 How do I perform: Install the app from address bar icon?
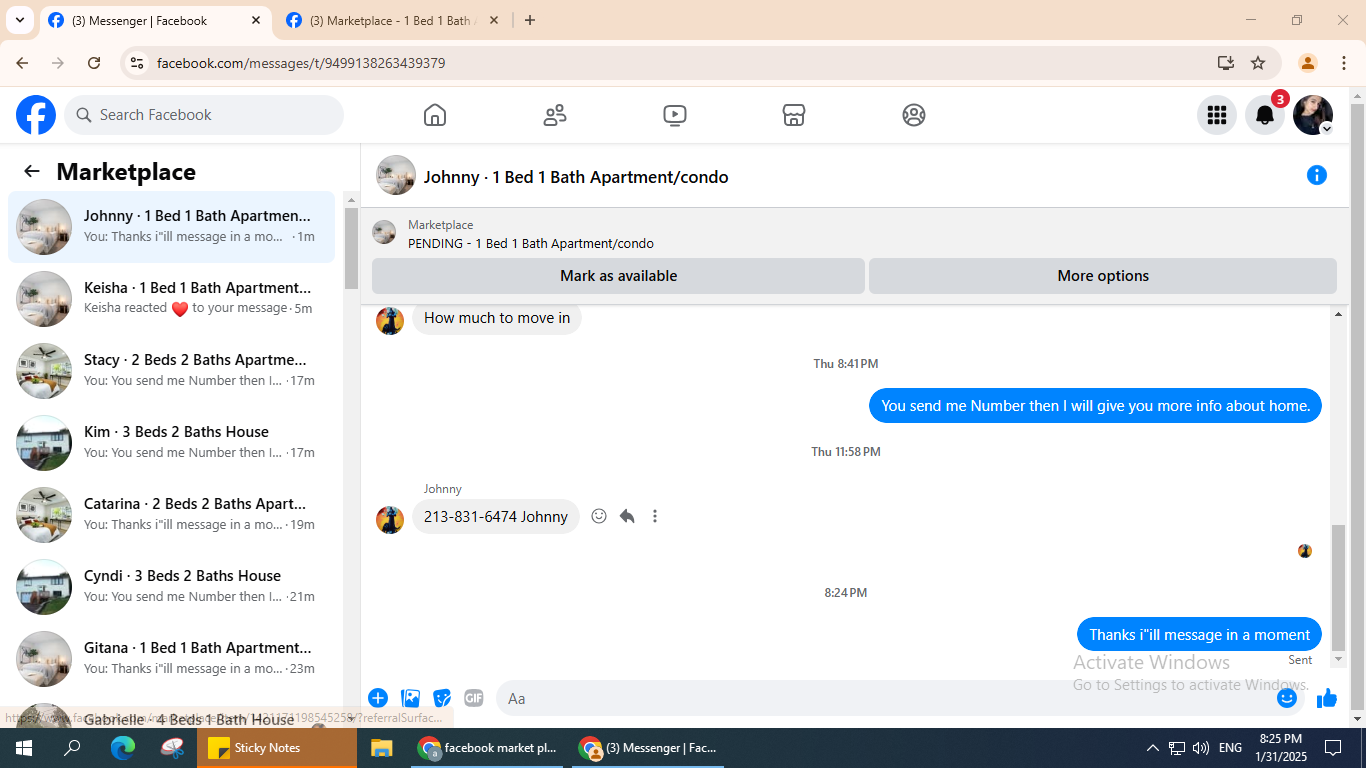[x=1226, y=63]
